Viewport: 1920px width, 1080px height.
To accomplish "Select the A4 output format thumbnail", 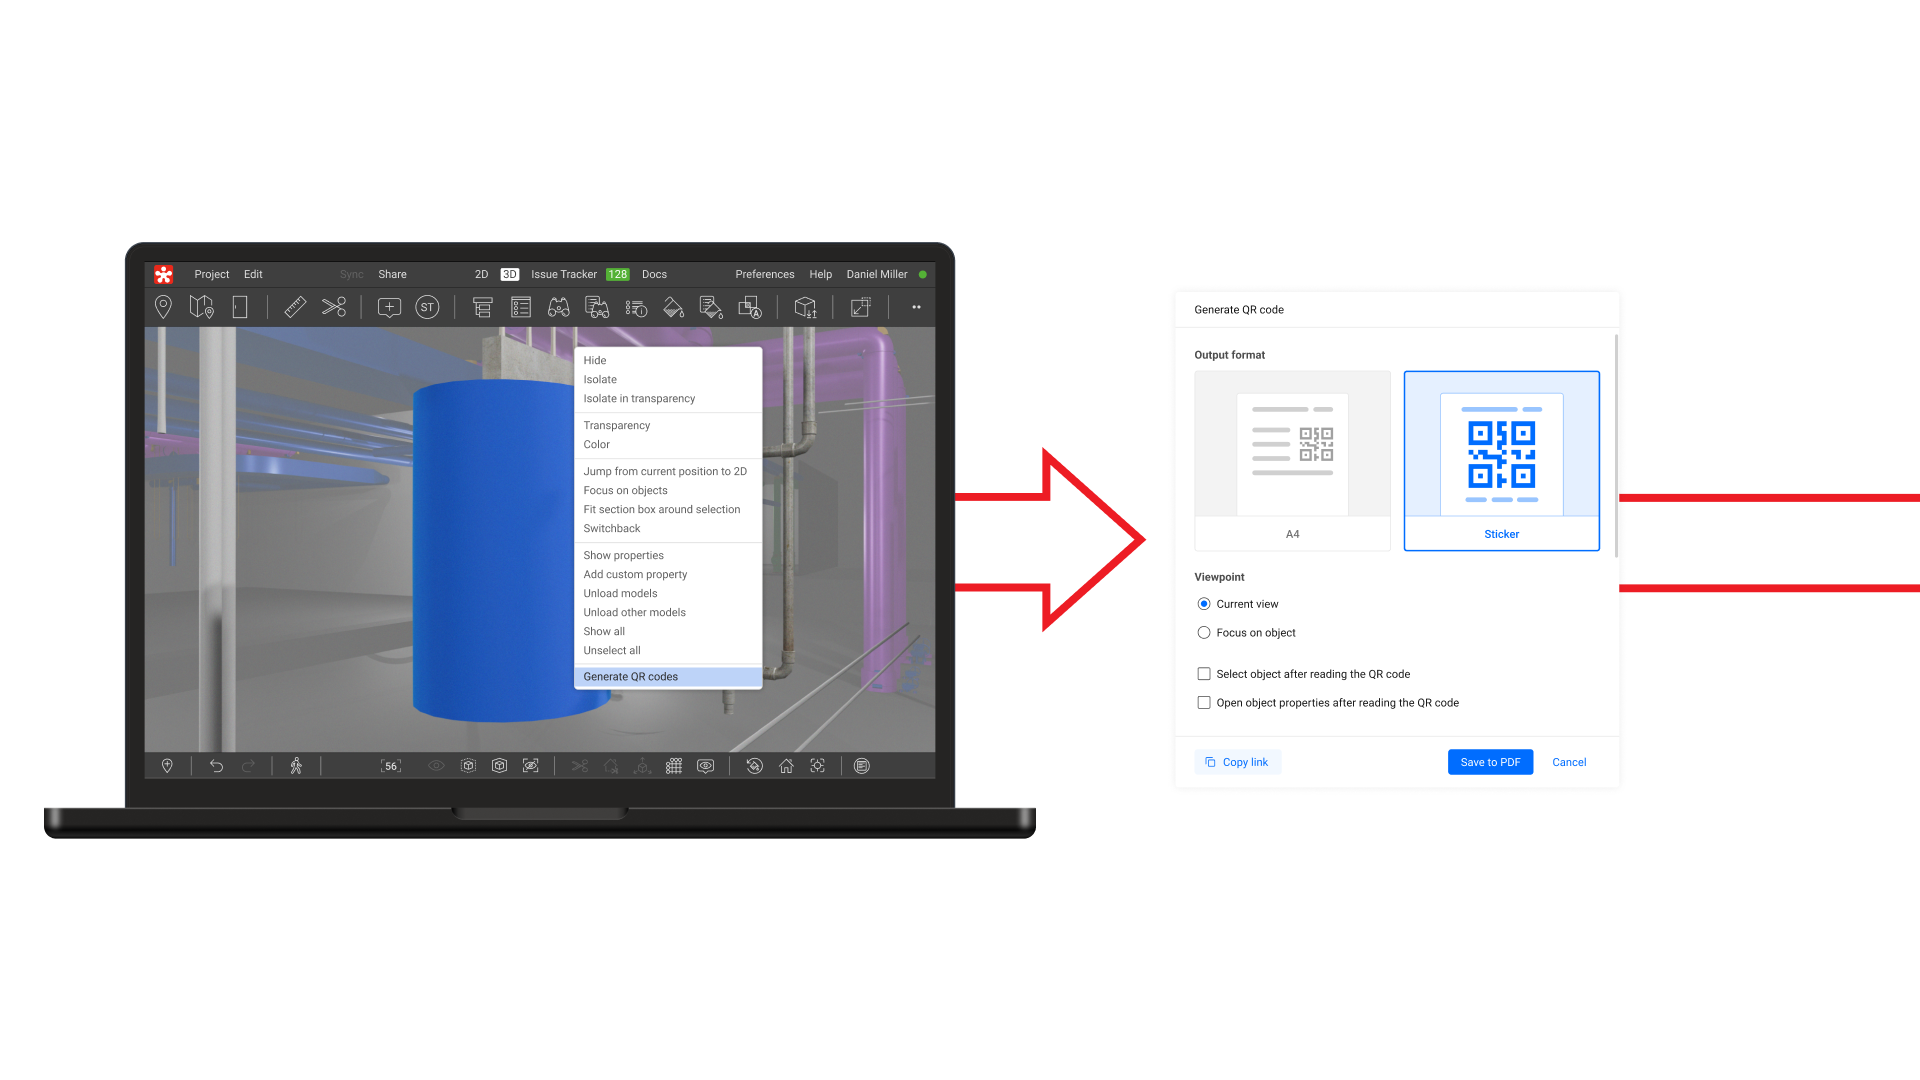I will click(1292, 460).
